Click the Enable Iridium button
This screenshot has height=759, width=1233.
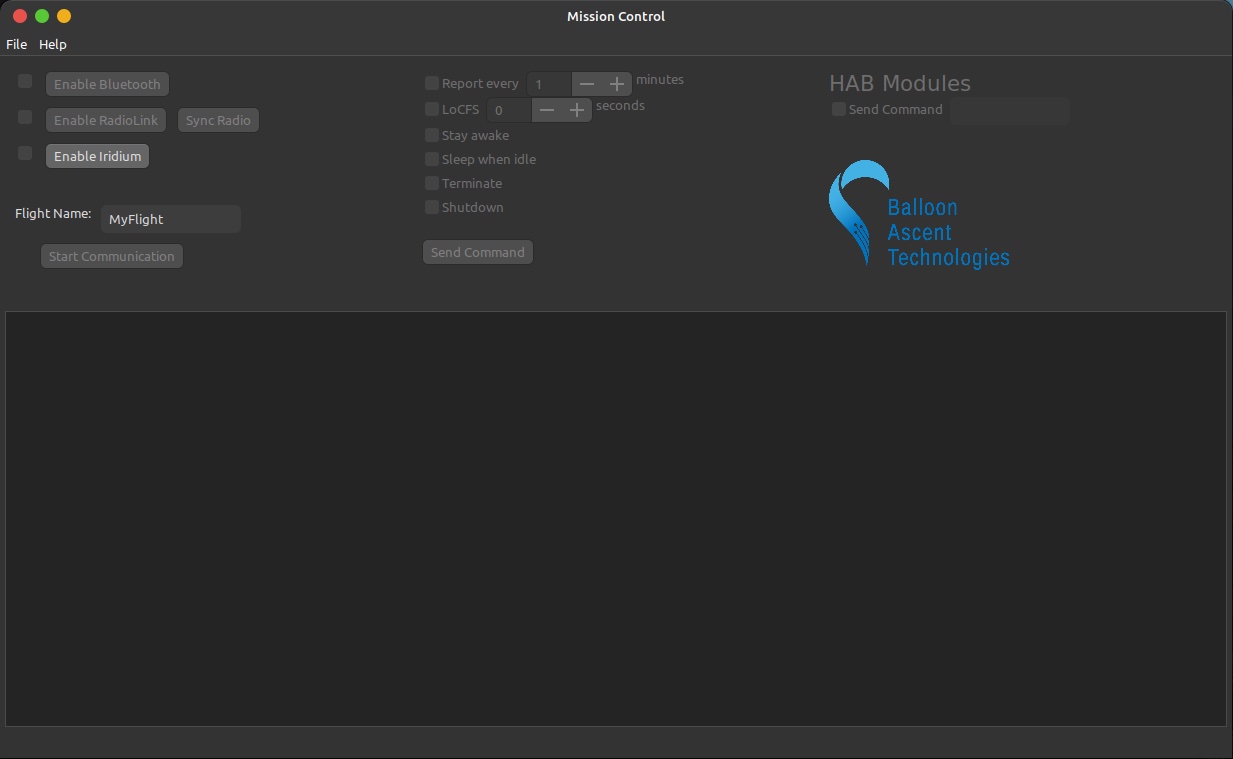coord(97,156)
